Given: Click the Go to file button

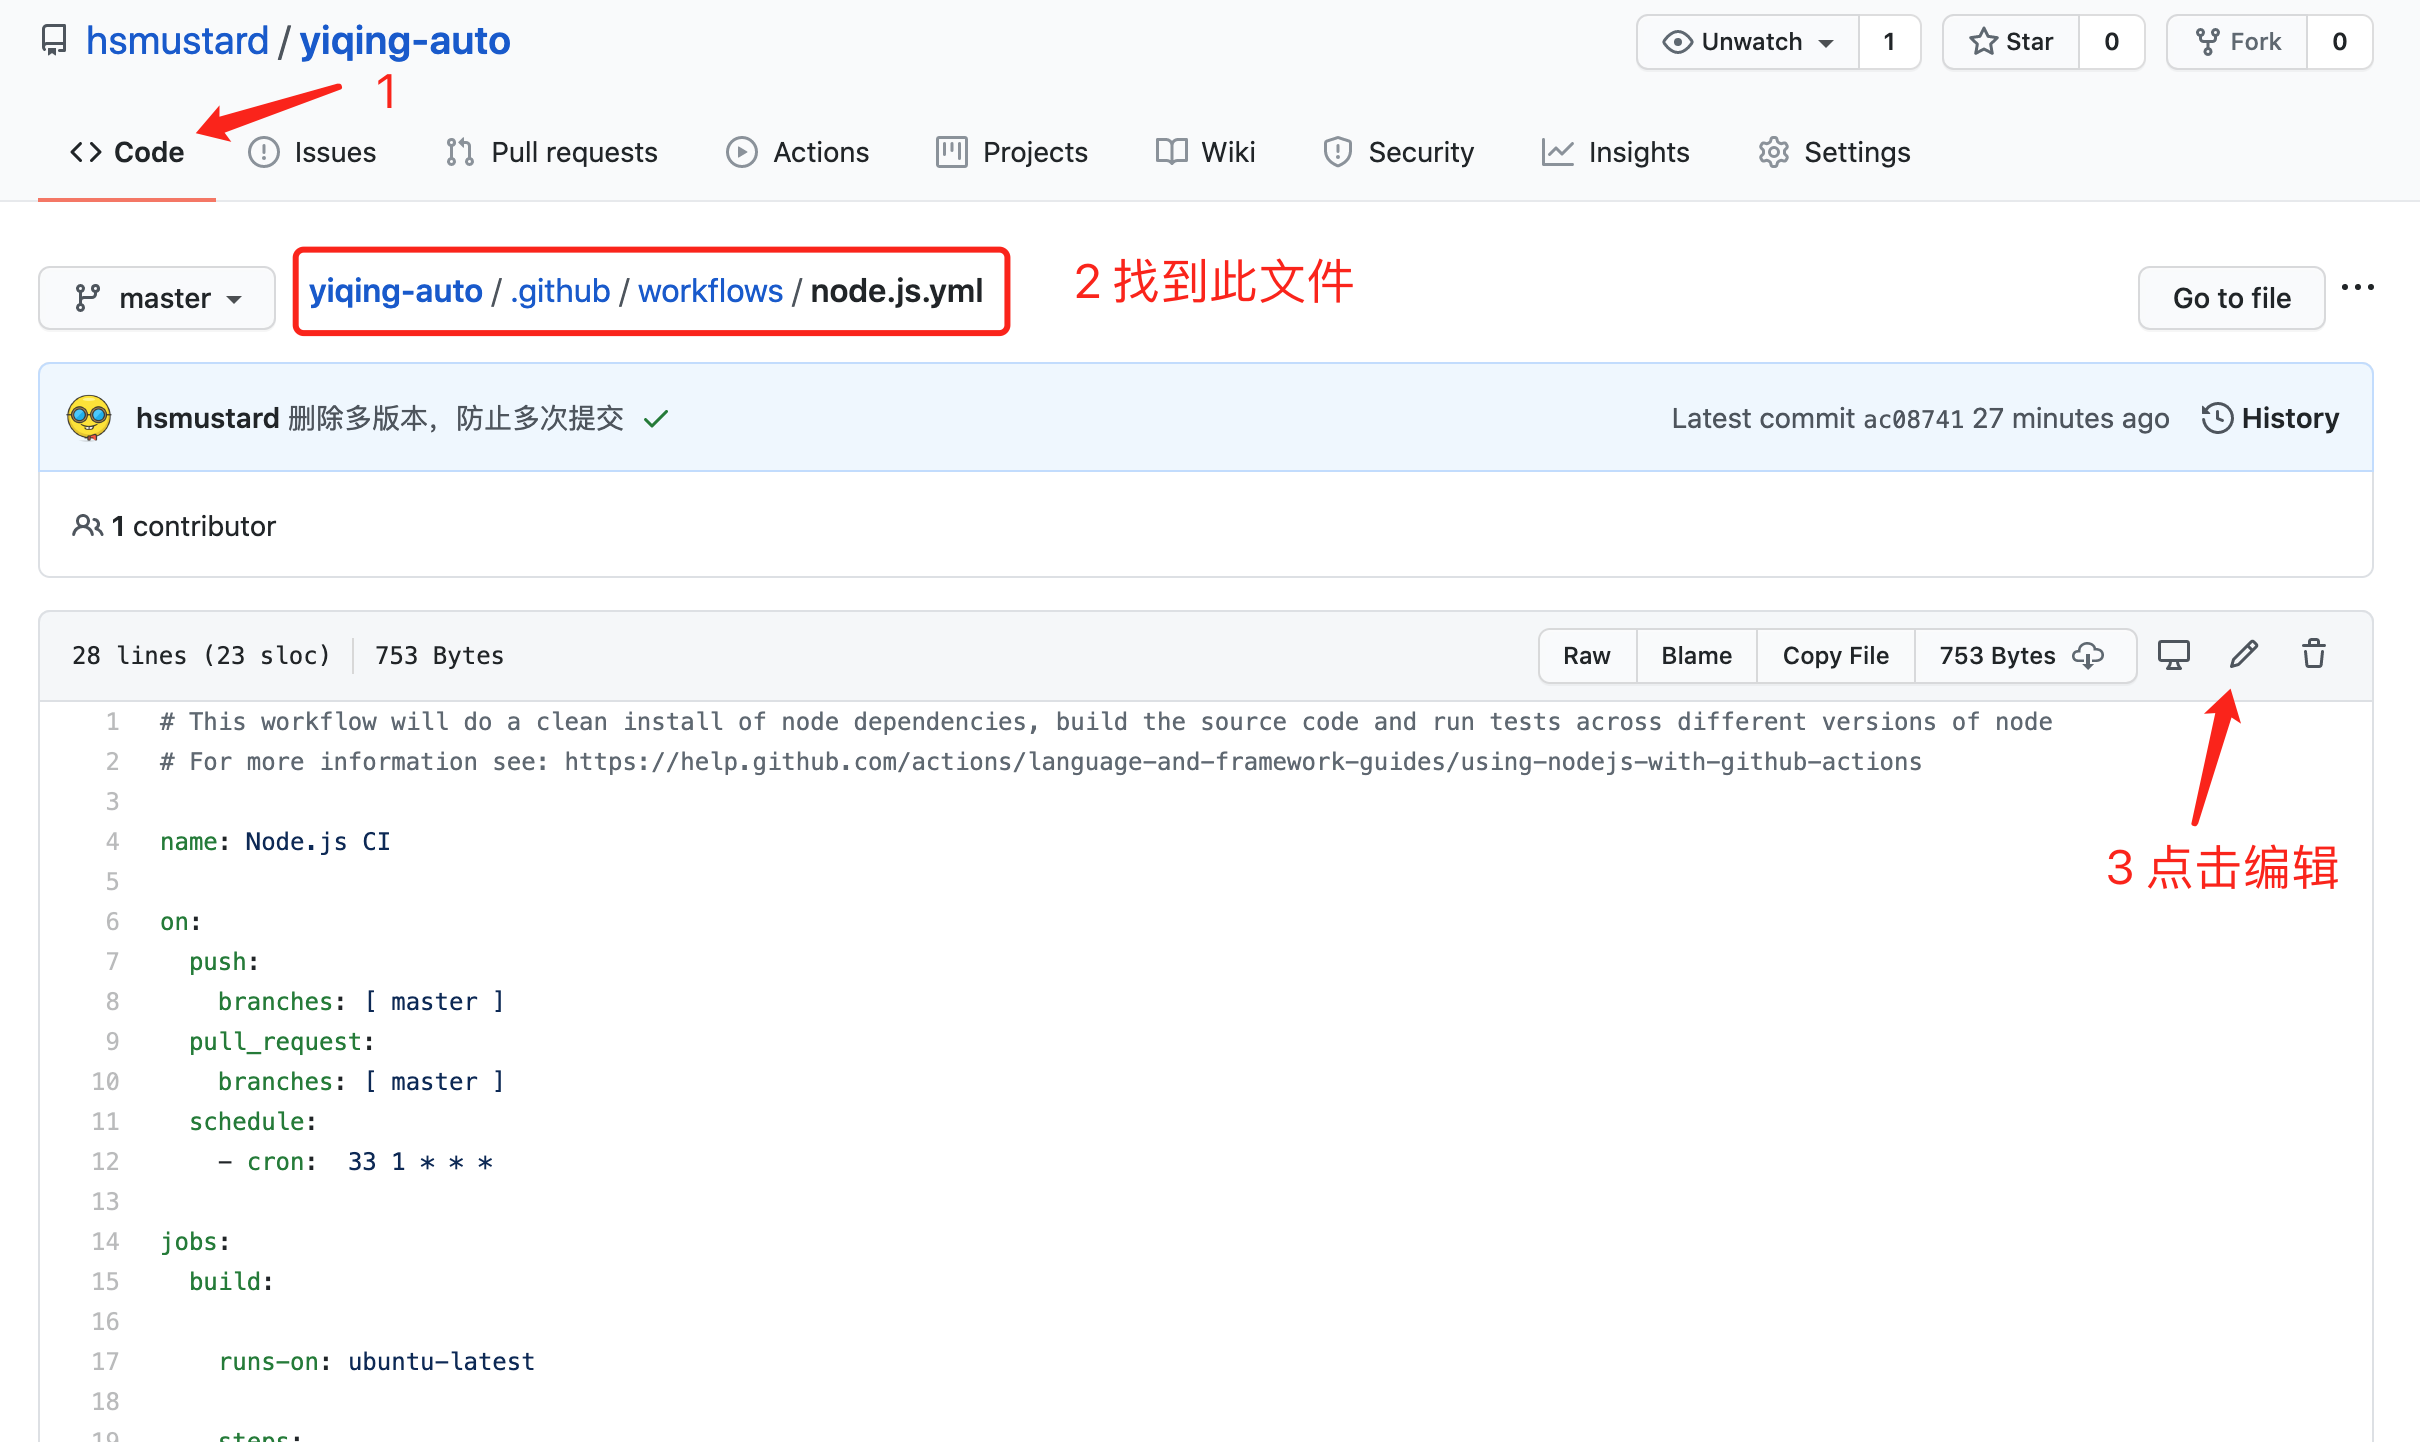Looking at the screenshot, I should pos(2231,294).
